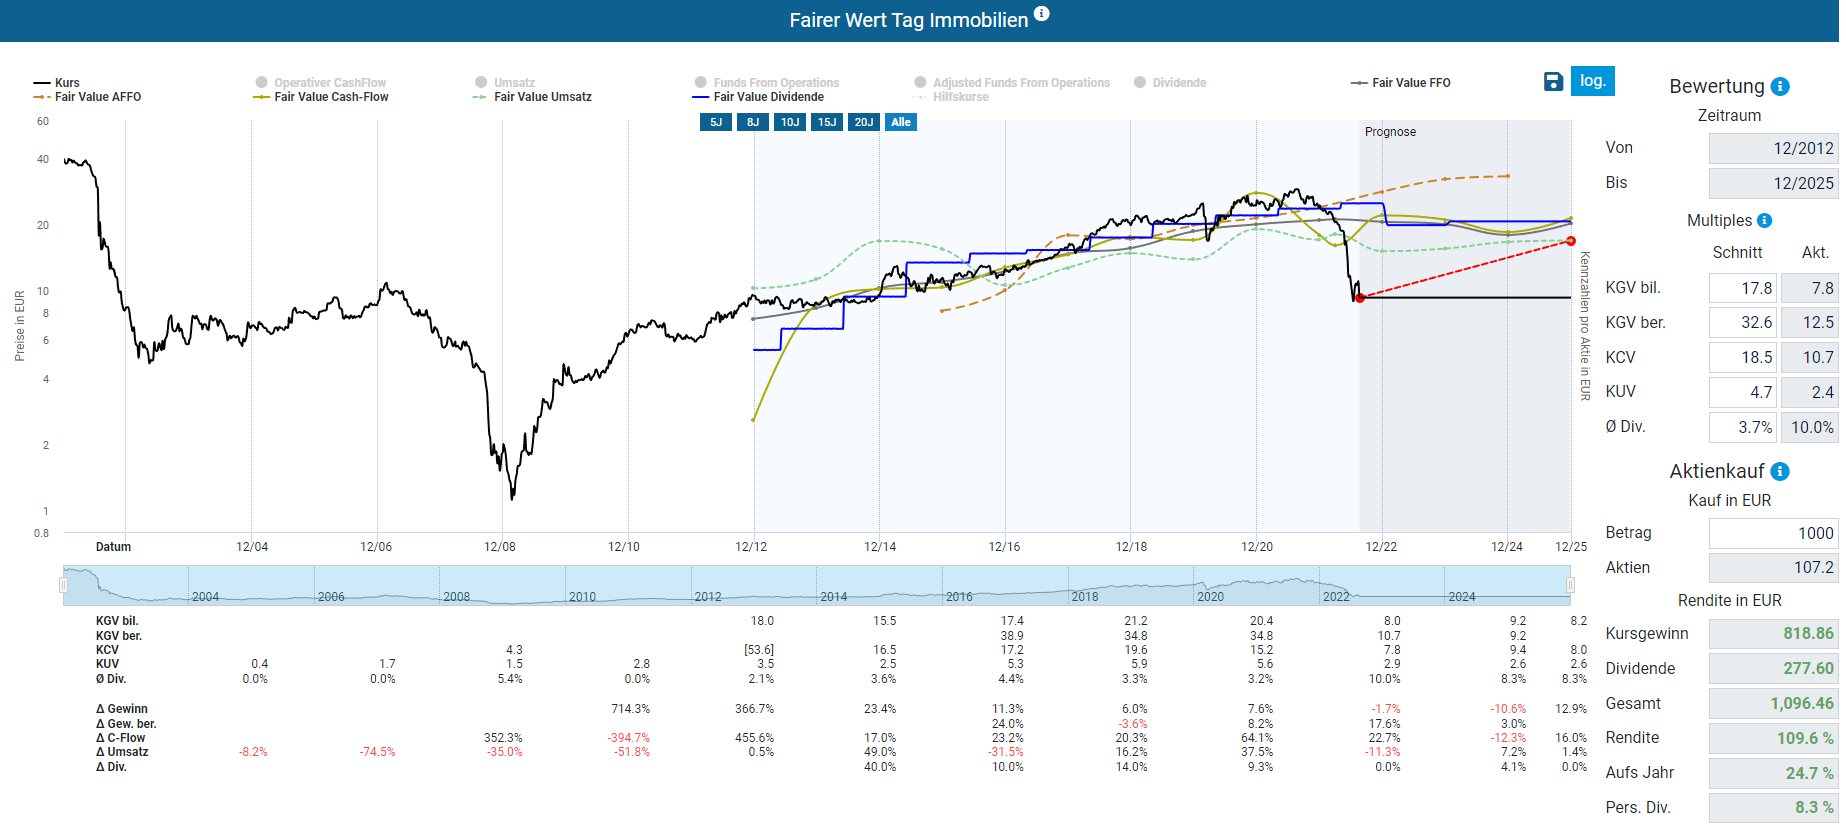Click the right handle of timeline navigator
The width and height of the screenshot is (1846, 830).
1570,585
